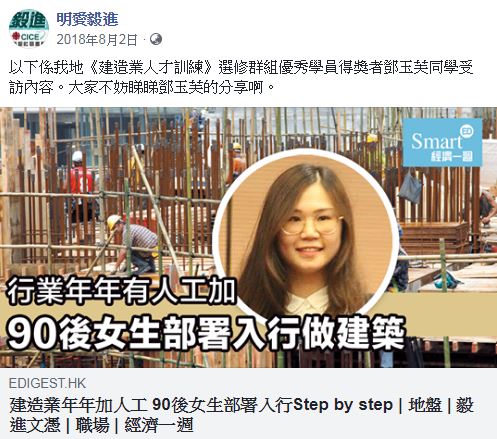Click the blue bag hanging on scaffolding
Screen dimensions: 497x439
tap(410, 188)
